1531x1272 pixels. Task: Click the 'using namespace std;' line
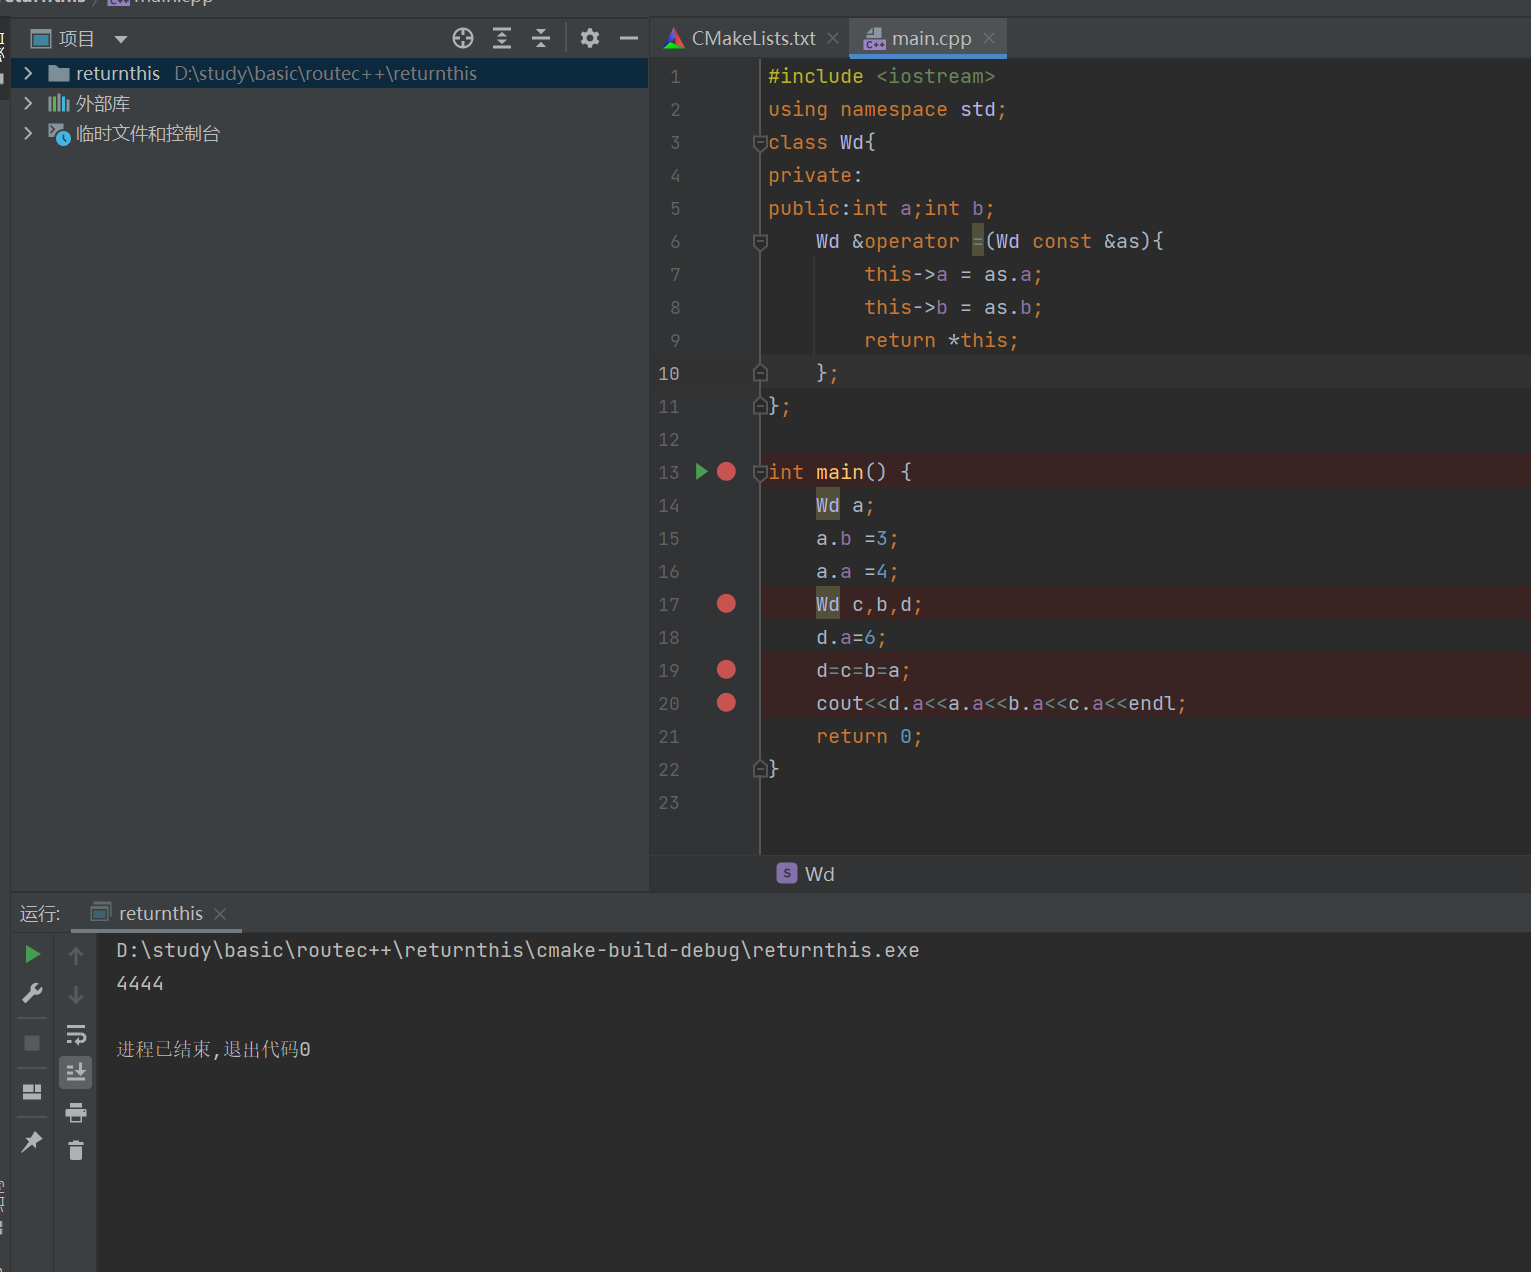pos(887,109)
